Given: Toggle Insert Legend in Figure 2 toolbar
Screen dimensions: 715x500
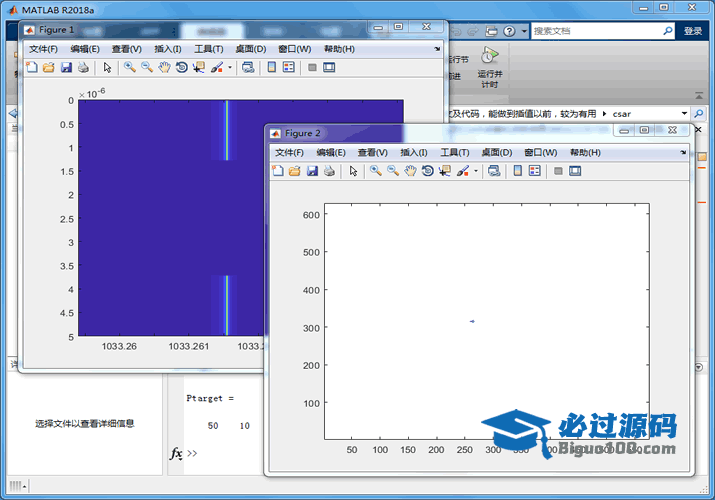Looking at the screenshot, I should coord(534,171).
